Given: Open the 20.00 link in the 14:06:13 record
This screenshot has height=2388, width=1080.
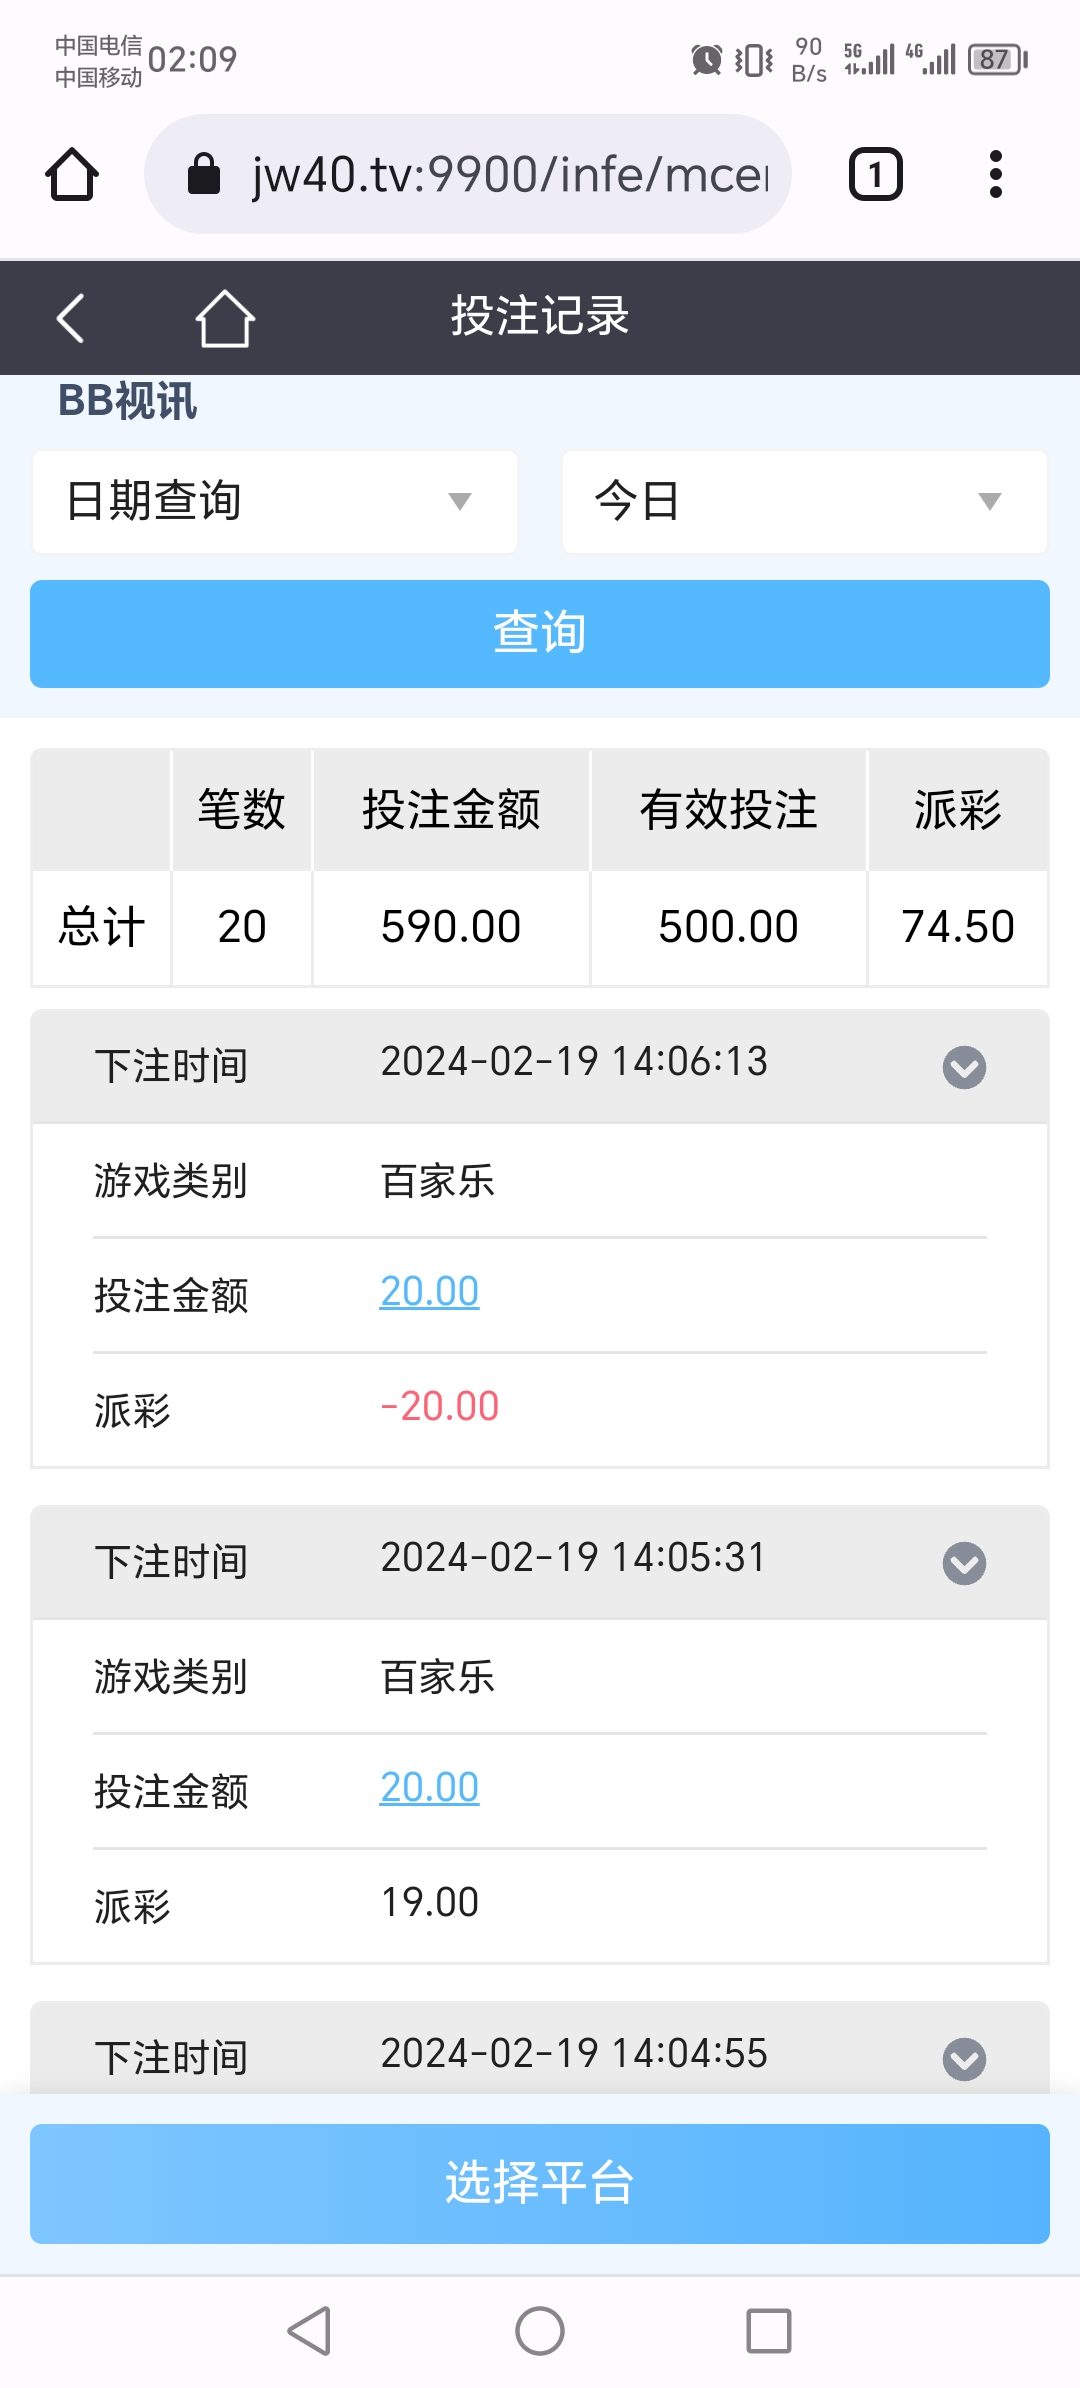Looking at the screenshot, I should (x=430, y=1292).
